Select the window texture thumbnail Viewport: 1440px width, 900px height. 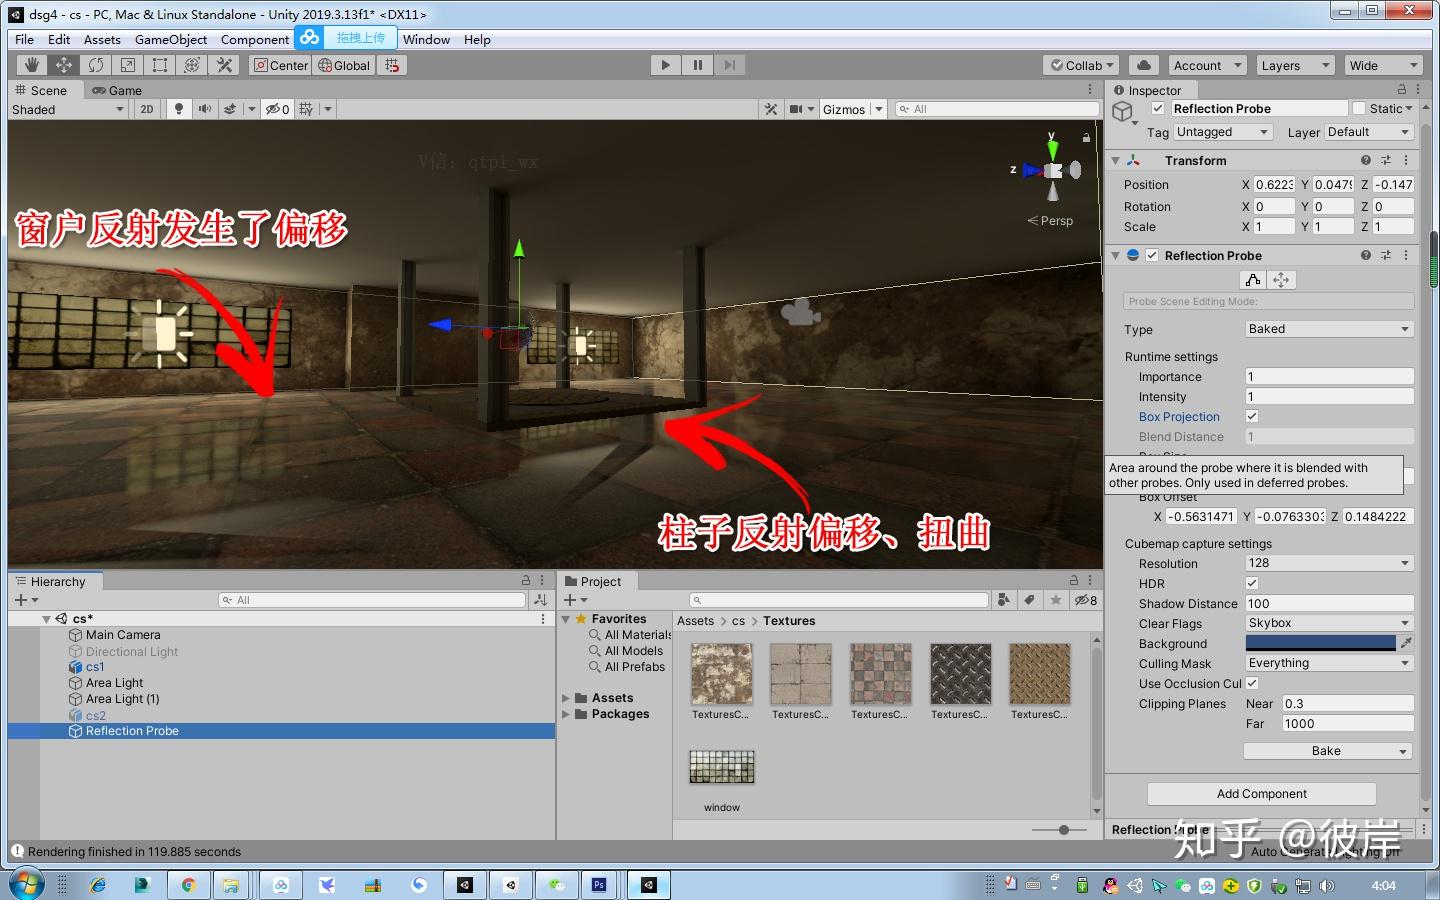[721, 766]
